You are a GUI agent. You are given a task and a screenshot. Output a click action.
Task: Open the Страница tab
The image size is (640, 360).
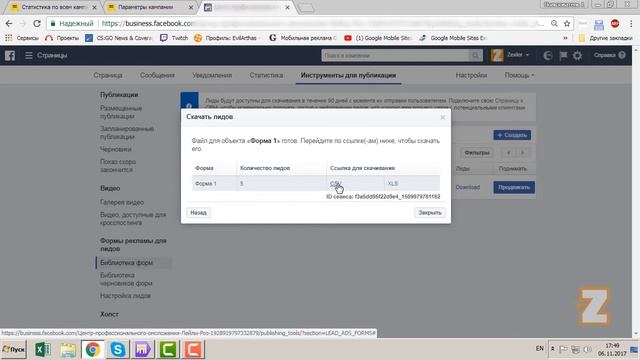108,75
